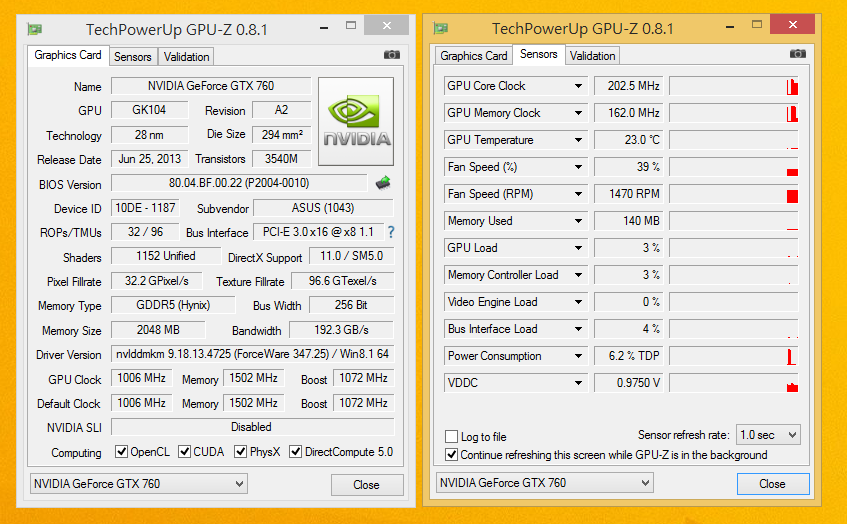The height and width of the screenshot is (524, 847).
Task: Click the GPU Core Clock history graph
Action: pyautogui.click(x=734, y=86)
